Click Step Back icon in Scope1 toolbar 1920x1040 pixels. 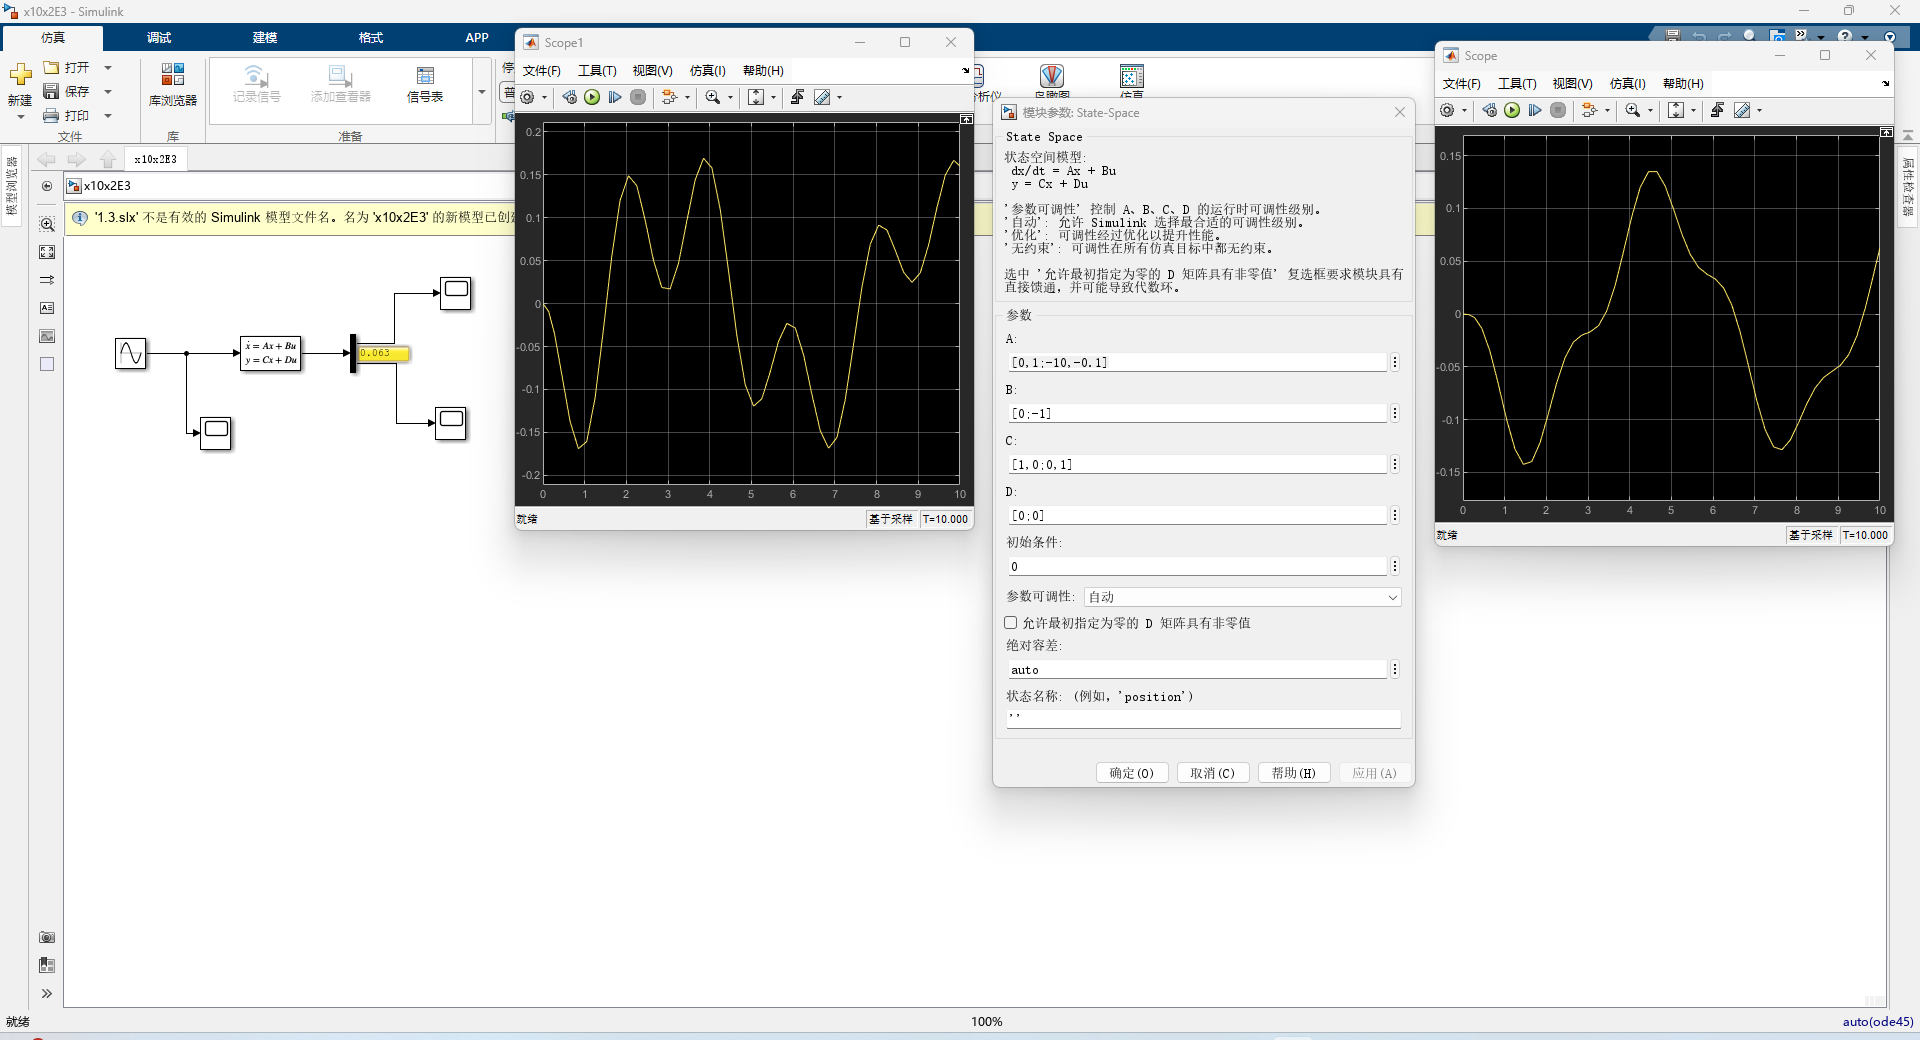click(569, 97)
